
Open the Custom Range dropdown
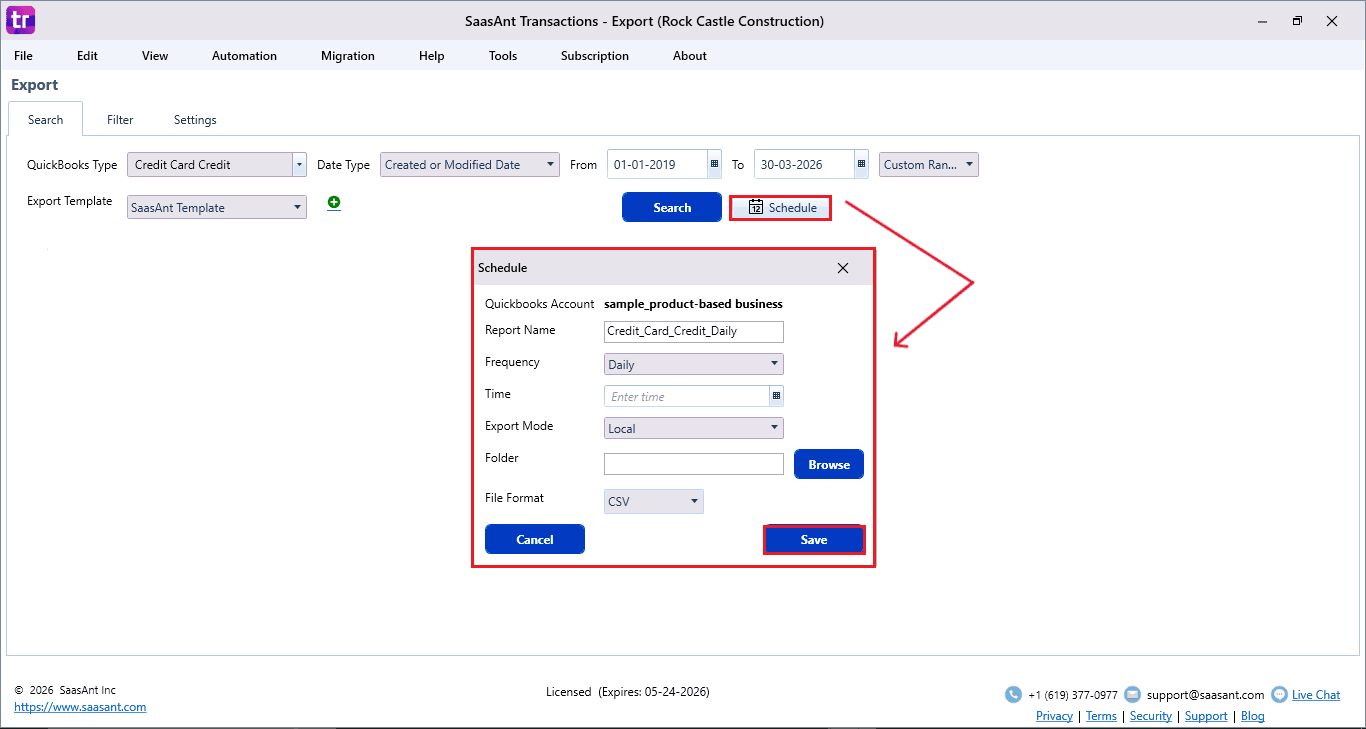pos(929,165)
